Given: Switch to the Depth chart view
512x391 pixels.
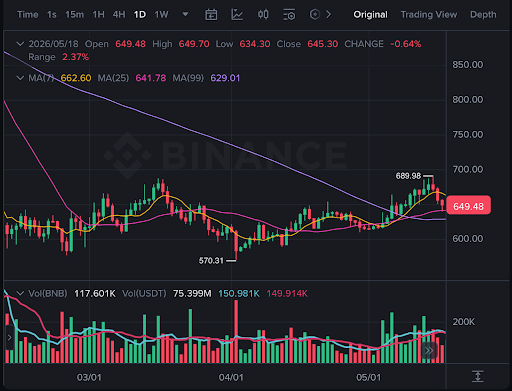Looking at the screenshot, I should coord(483,15).
